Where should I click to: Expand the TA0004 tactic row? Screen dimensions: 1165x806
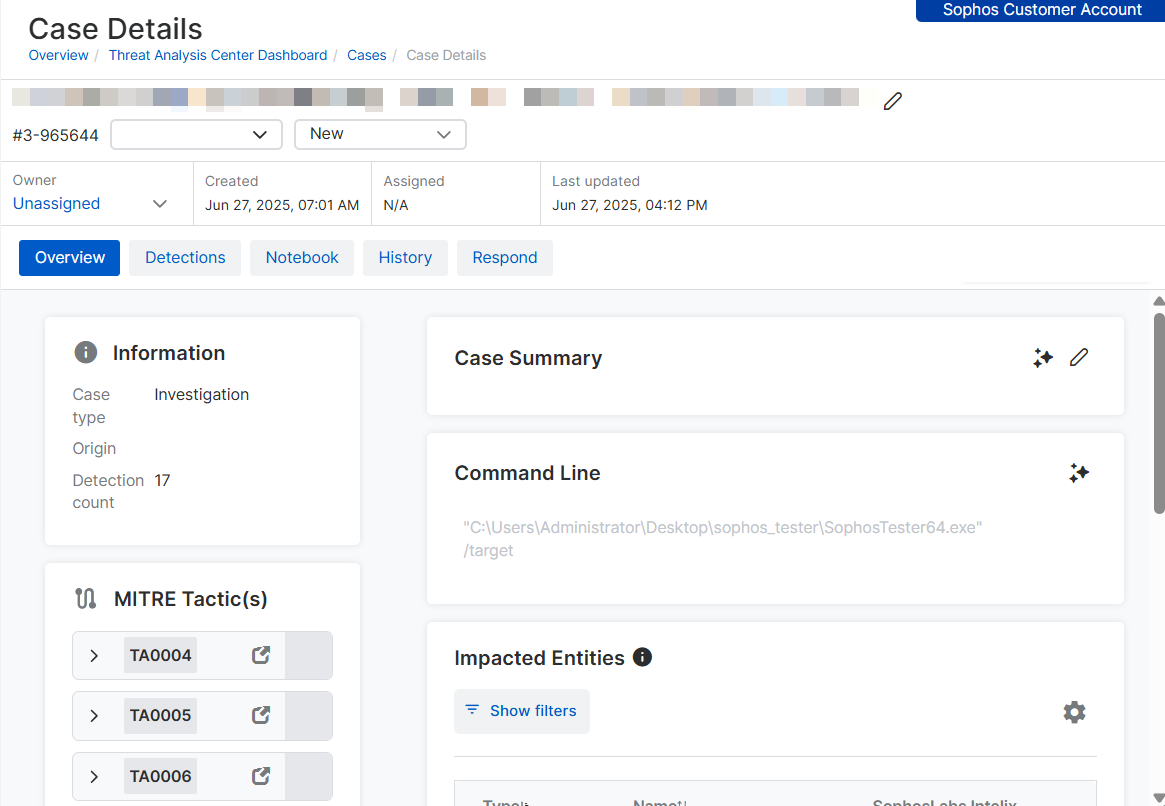[x=94, y=656]
